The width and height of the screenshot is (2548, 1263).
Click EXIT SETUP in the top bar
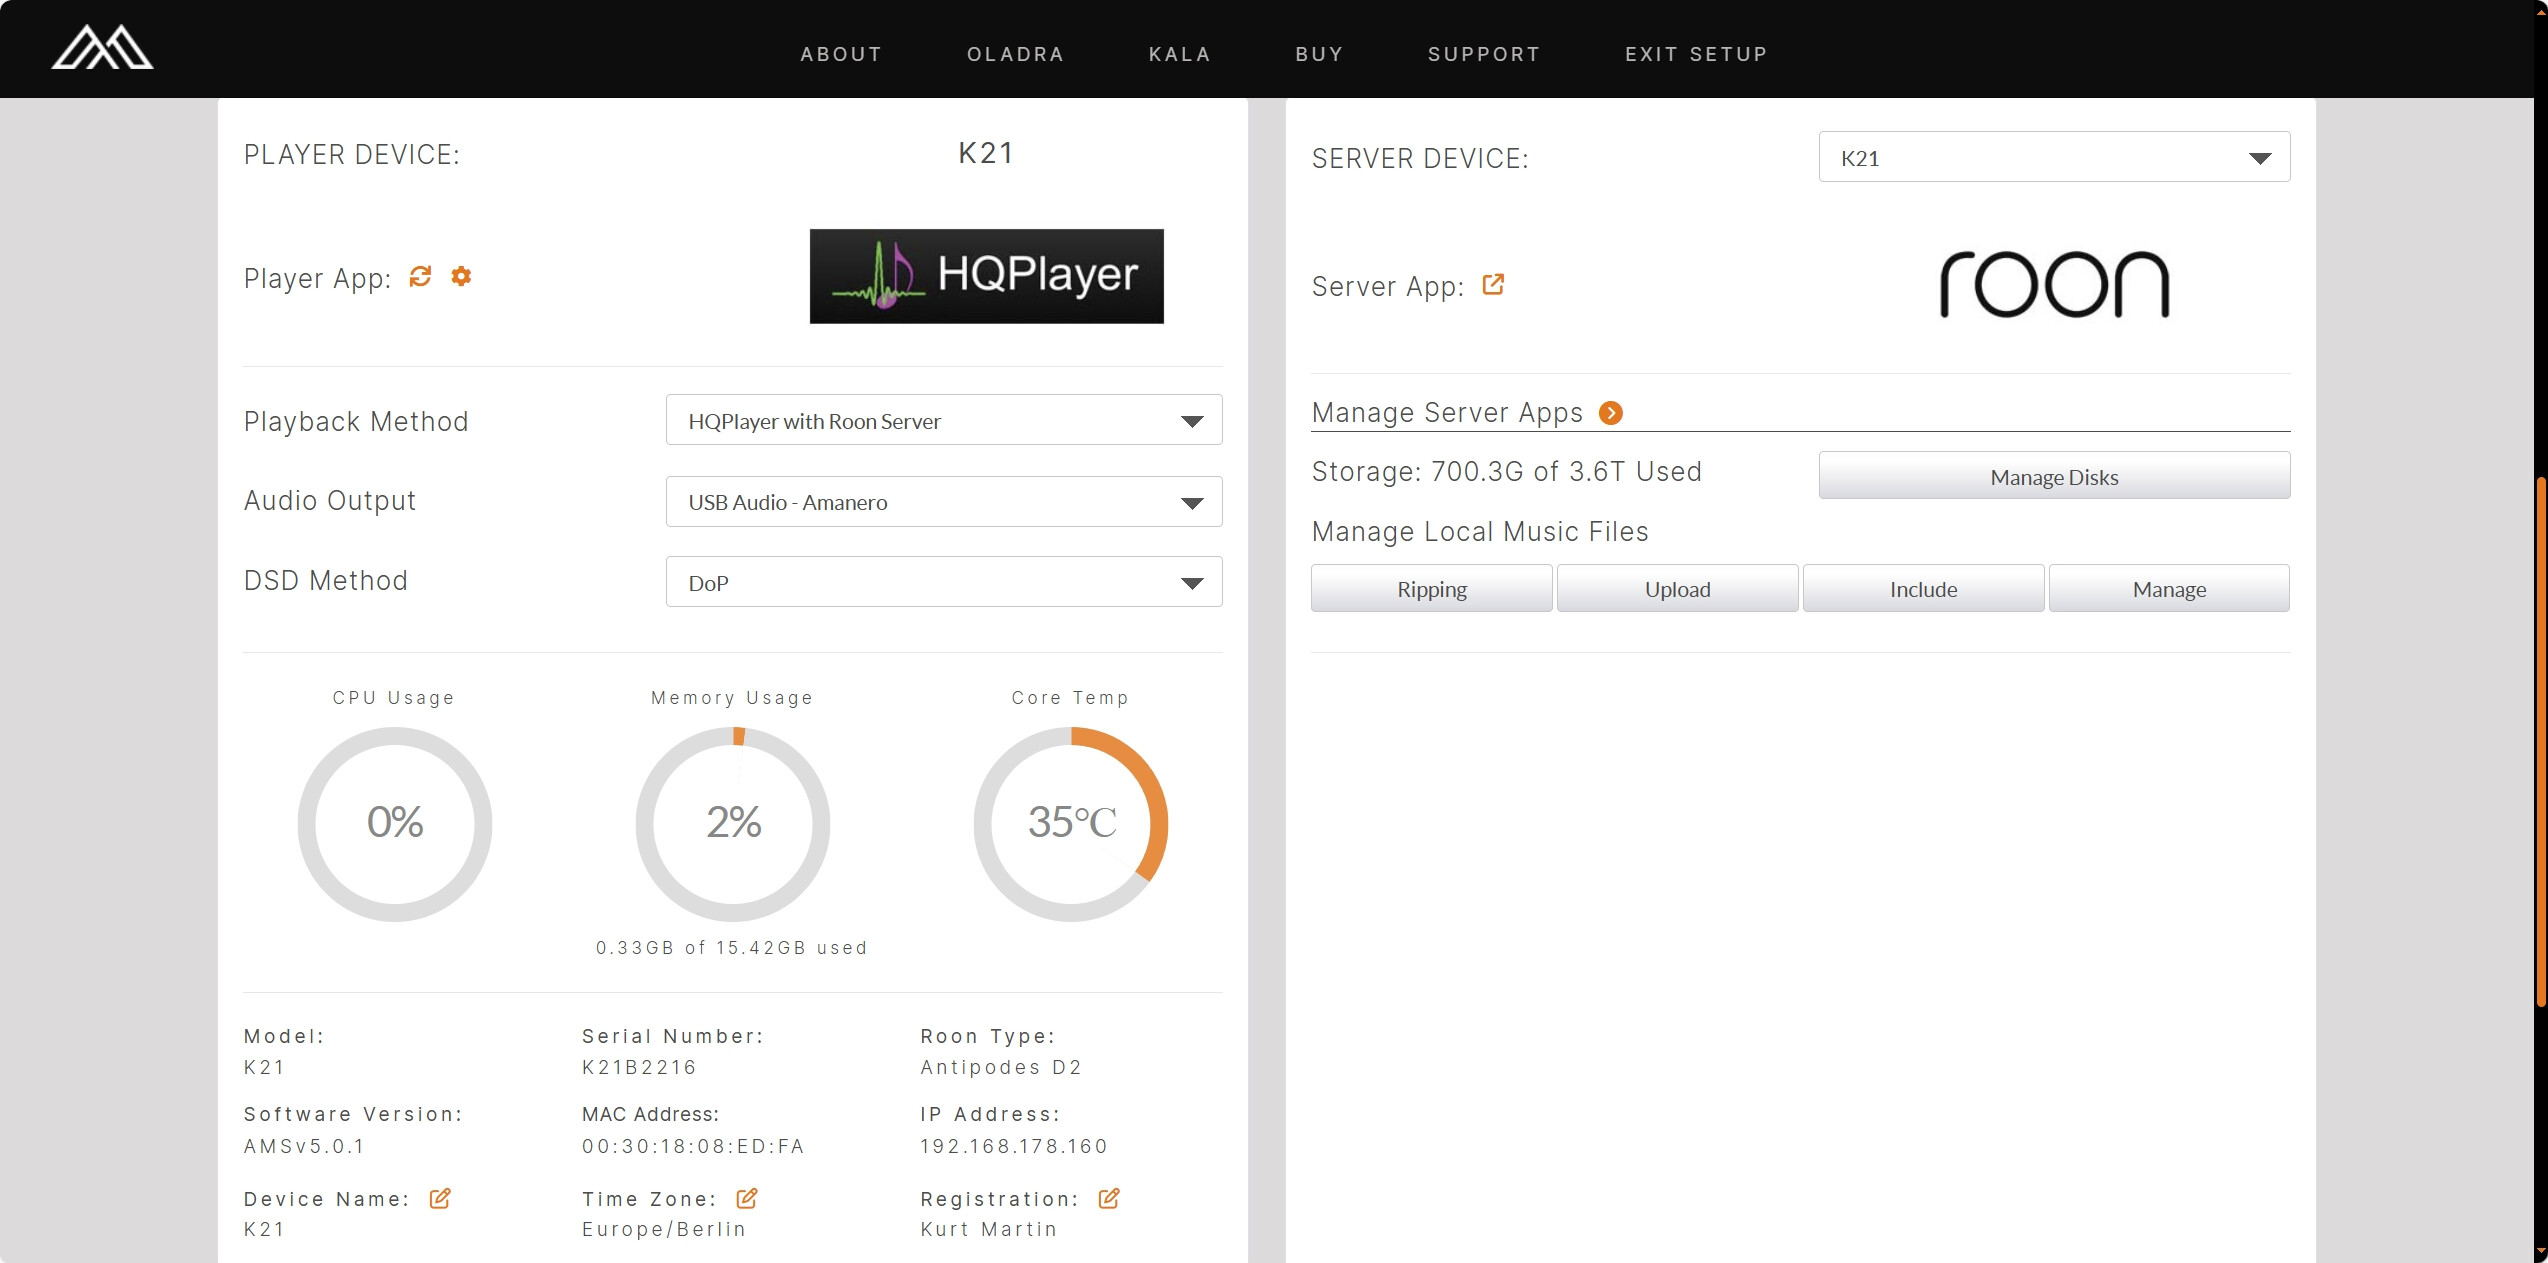click(x=1696, y=54)
